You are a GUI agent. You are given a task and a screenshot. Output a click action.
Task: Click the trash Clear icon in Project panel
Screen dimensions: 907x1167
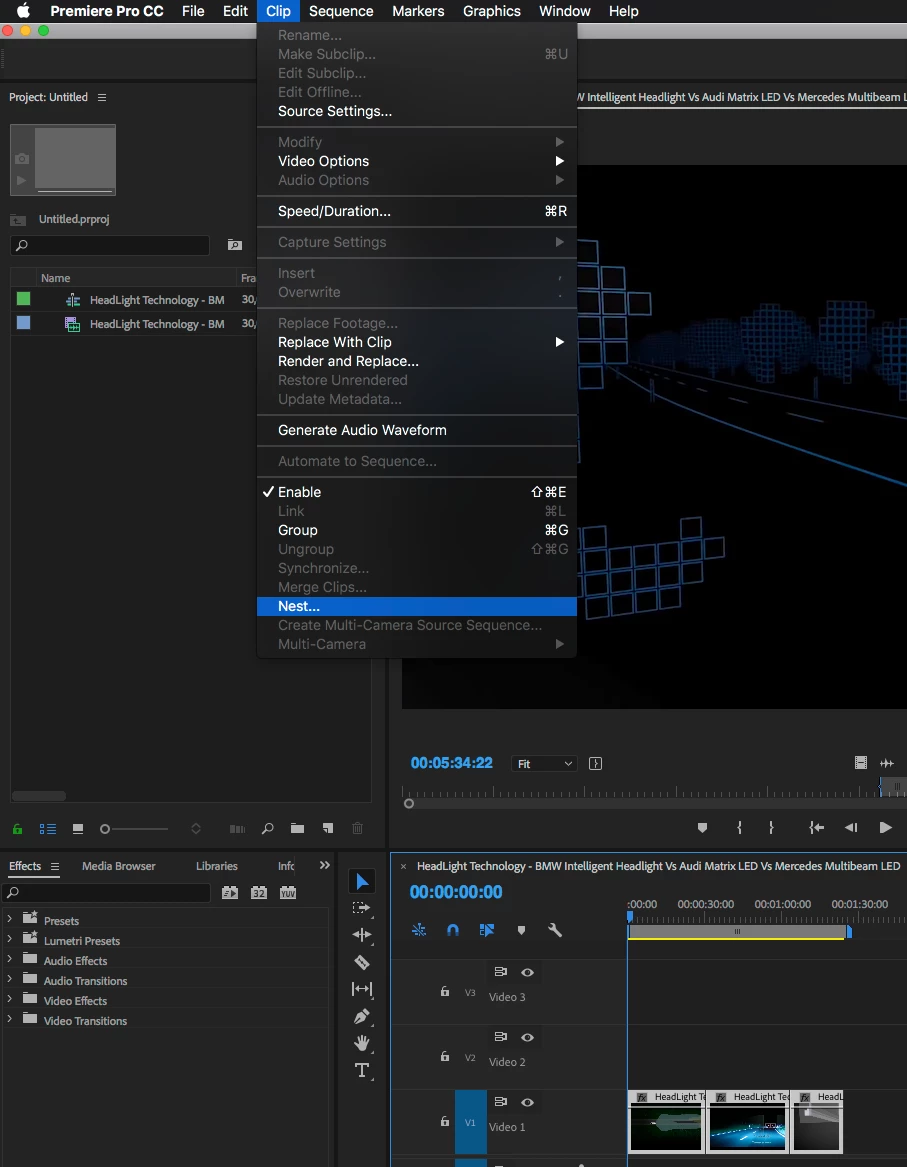[357, 828]
